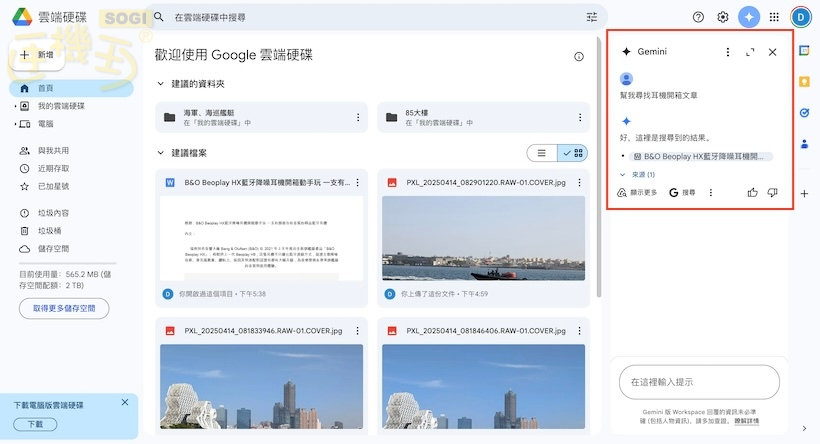Image resolution: width=820 pixels, height=444 pixels.
Task: Click the storage usage progress bar
Action: (x=67, y=263)
